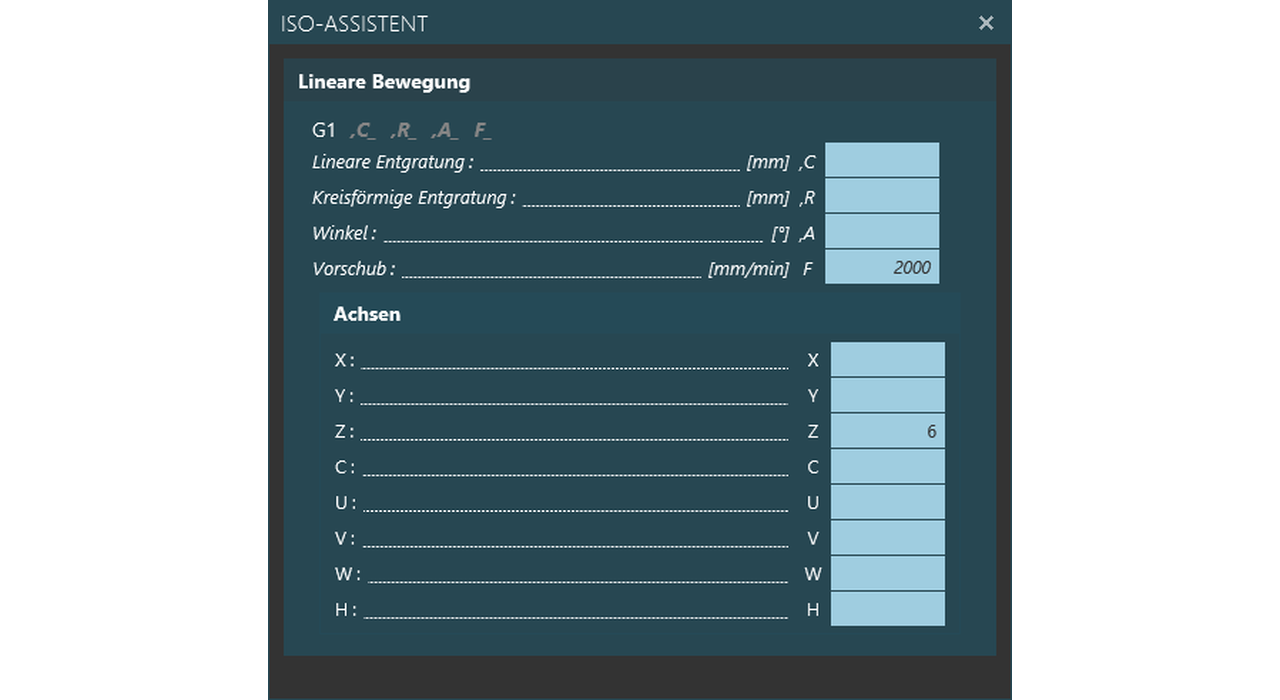Click the G1 command label
The image size is (1280, 700).
pos(324,130)
